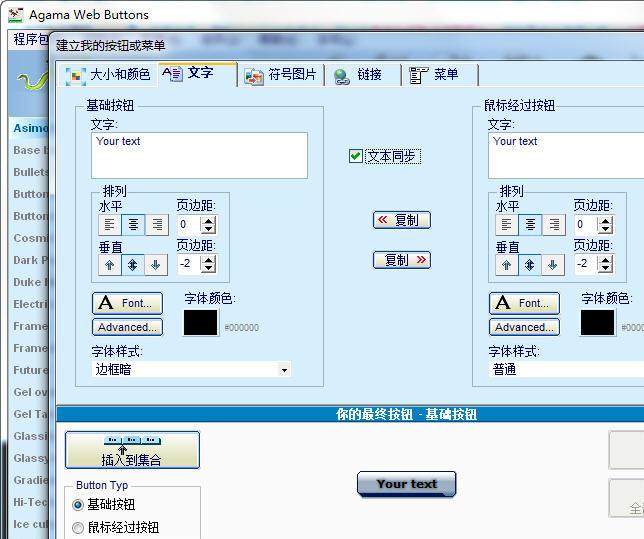Screen dimensions: 644x539
Task: Select Ice cu... category in sidebar
Action: pyautogui.click(x=30, y=524)
